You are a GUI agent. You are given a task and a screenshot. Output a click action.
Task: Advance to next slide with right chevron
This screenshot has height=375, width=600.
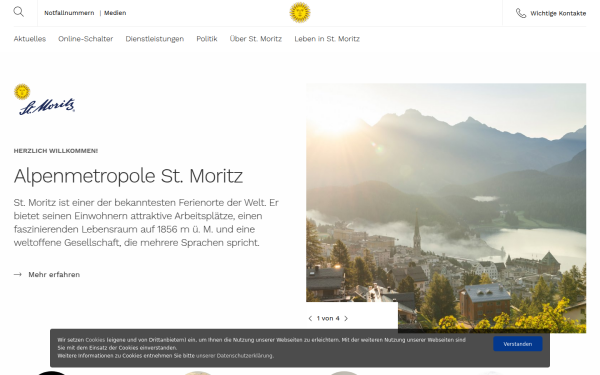(x=346, y=318)
